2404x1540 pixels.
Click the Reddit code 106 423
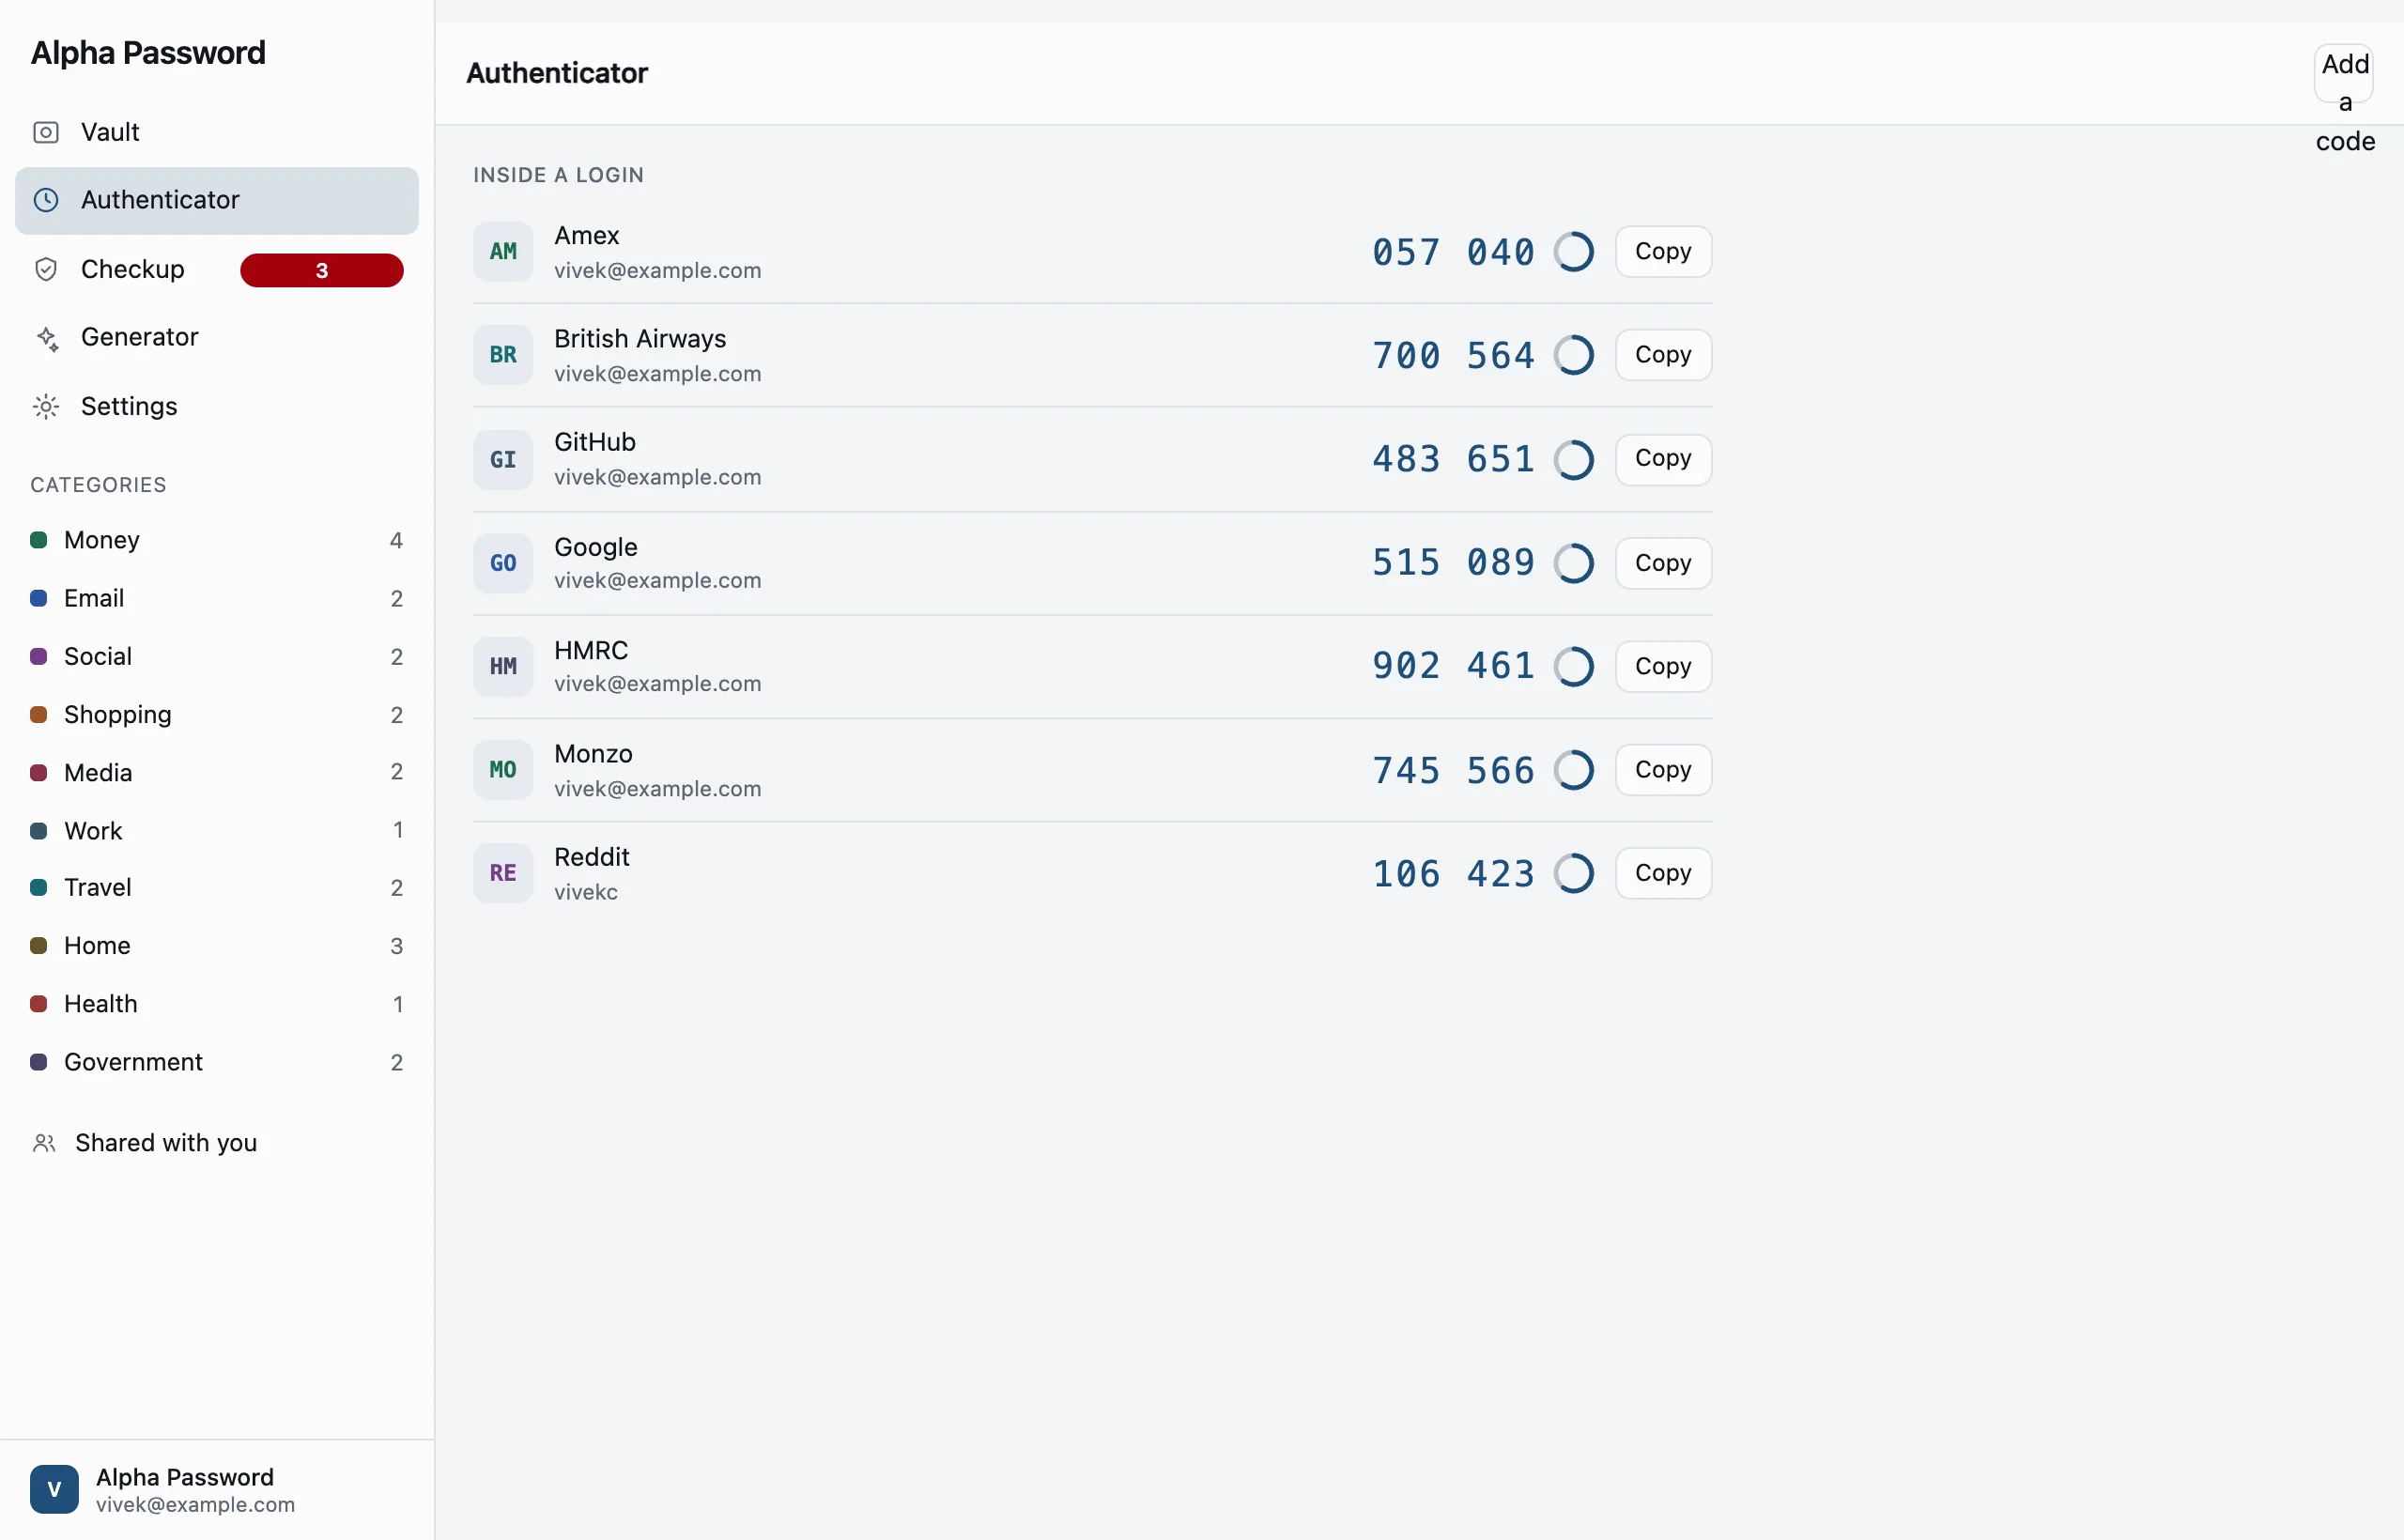(x=1453, y=873)
